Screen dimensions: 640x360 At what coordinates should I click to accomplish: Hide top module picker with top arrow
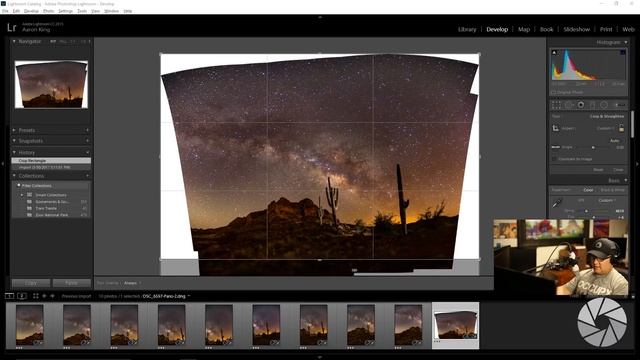320,17
